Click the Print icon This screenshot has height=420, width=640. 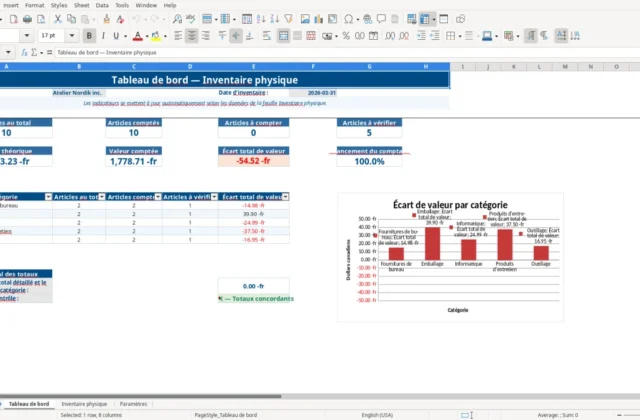pos(27,19)
